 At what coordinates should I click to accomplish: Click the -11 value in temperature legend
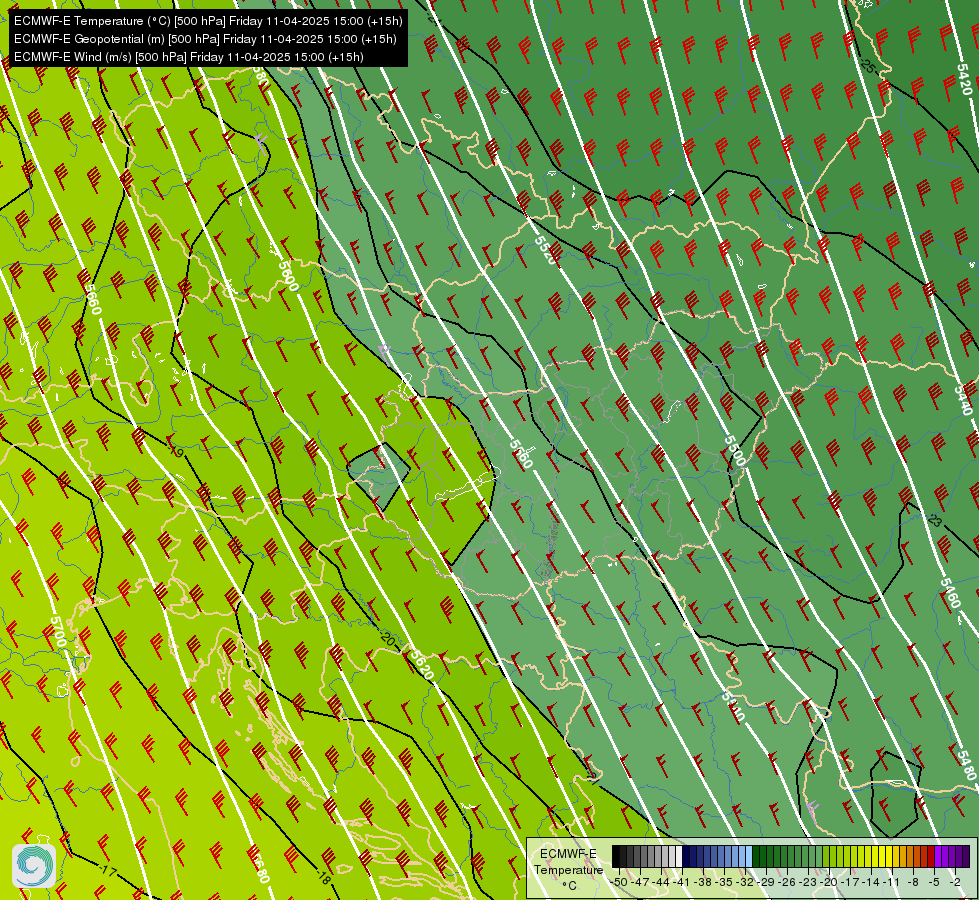pyautogui.click(x=892, y=882)
